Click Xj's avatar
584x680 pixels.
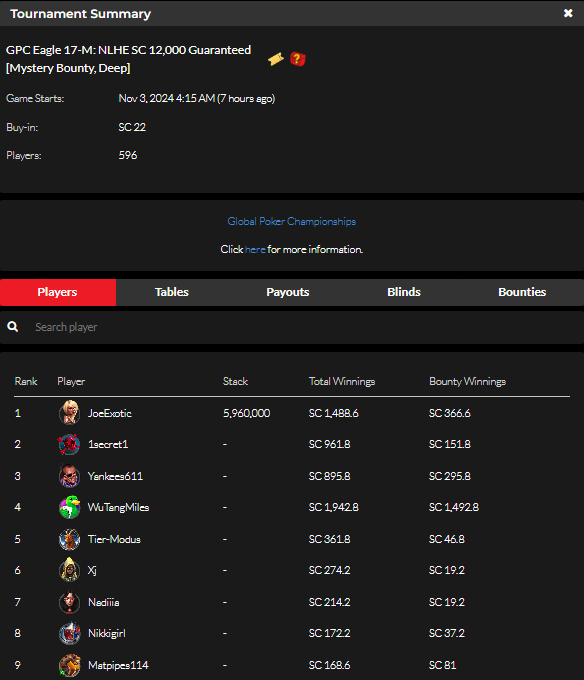point(69,570)
